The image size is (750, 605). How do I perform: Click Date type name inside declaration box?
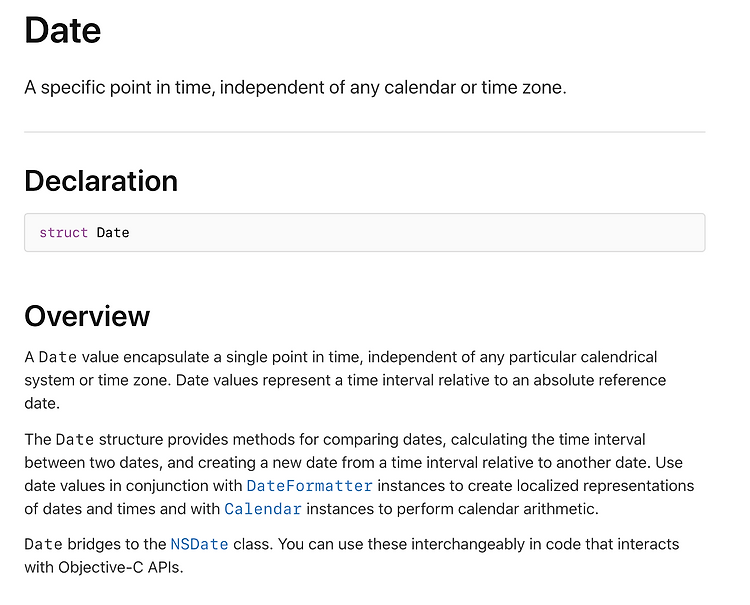pos(113,233)
